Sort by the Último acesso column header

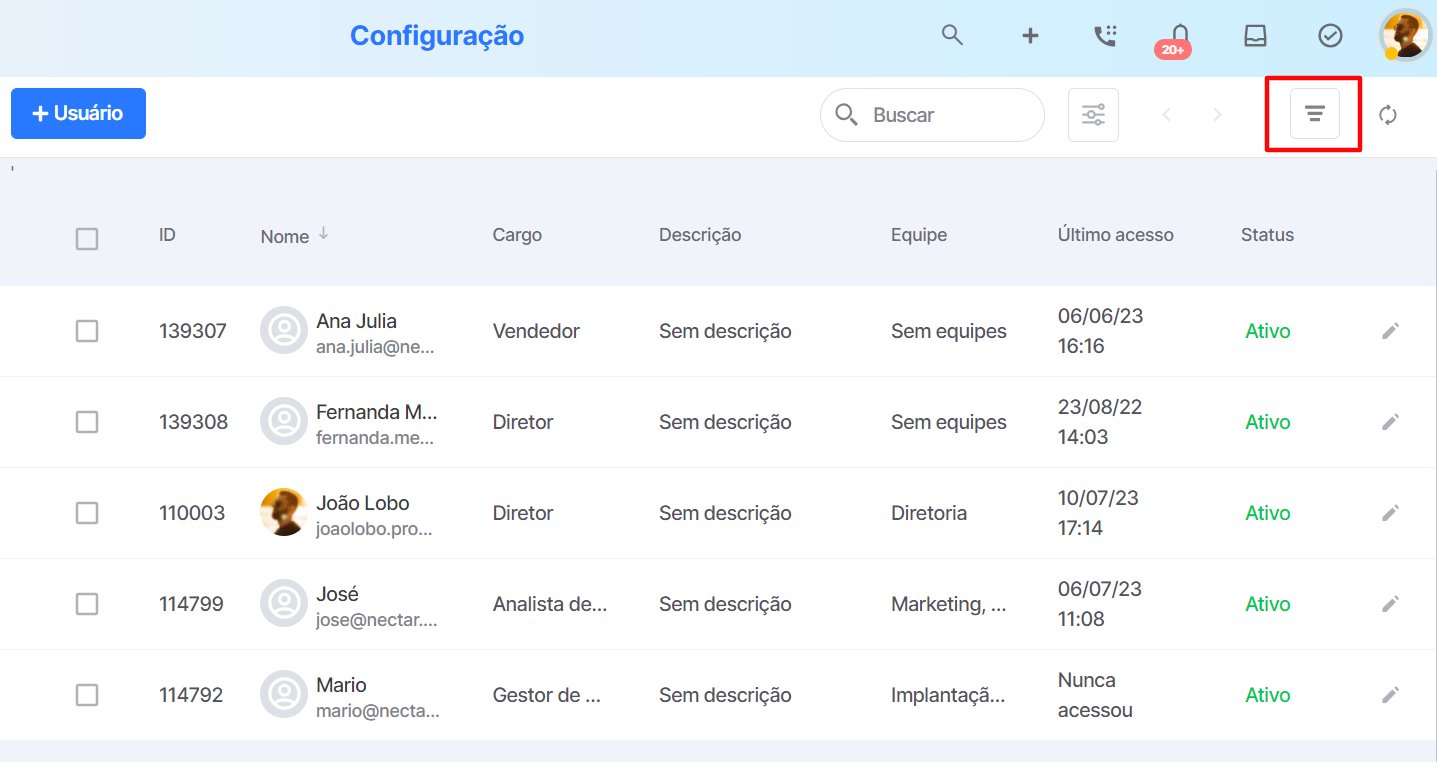pos(1116,235)
